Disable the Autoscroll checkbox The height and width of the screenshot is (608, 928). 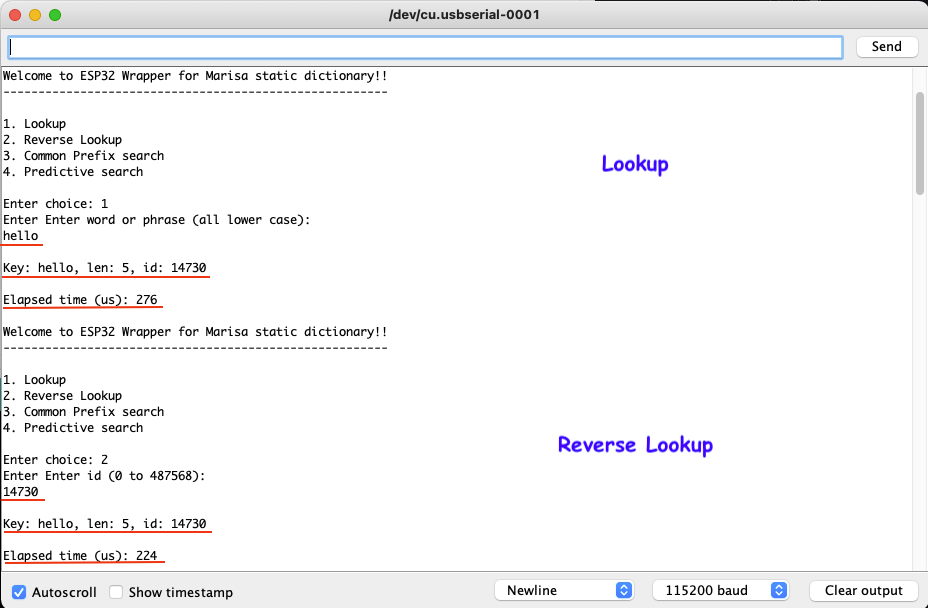click(19, 592)
